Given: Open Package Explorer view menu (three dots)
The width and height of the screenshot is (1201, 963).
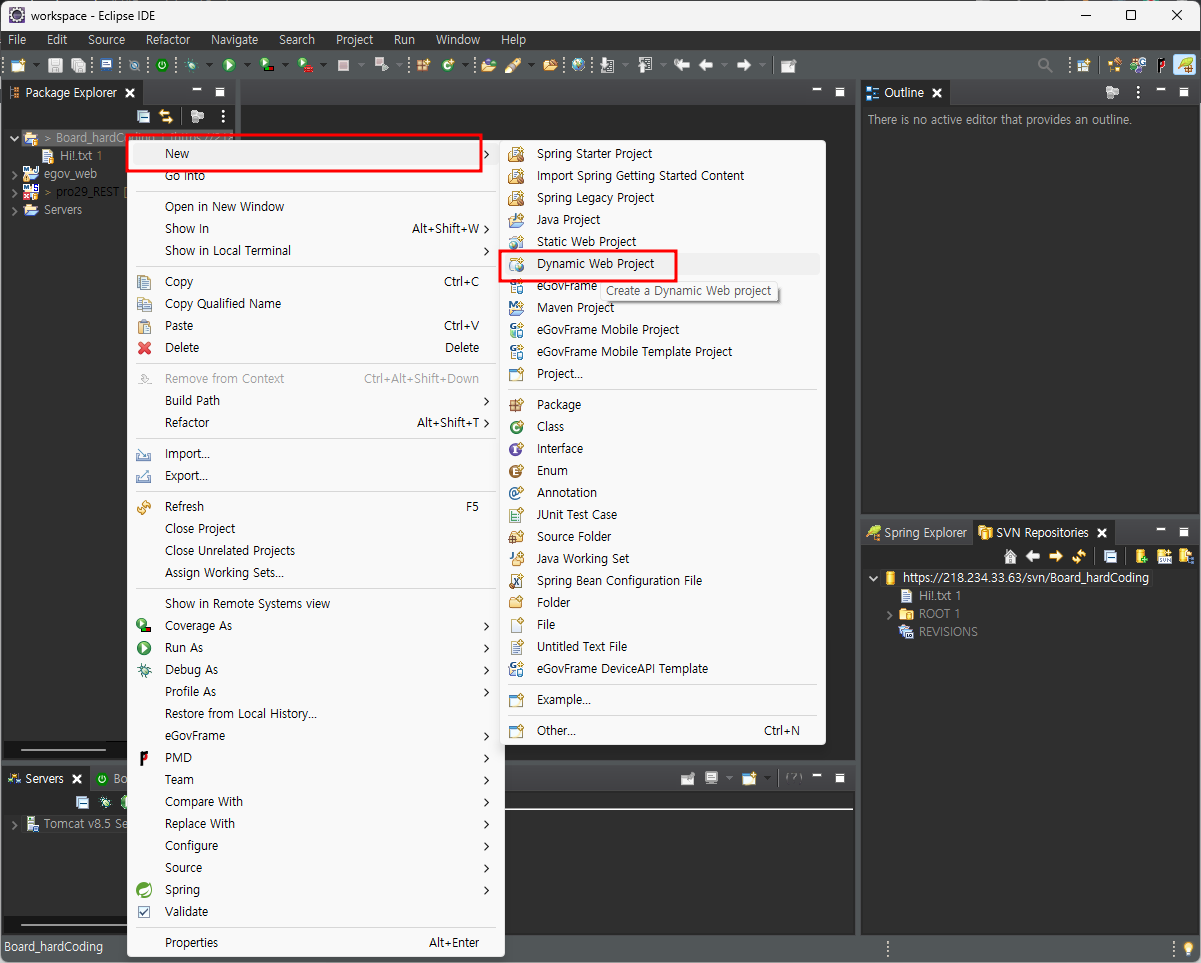Looking at the screenshot, I should pyautogui.click(x=223, y=116).
